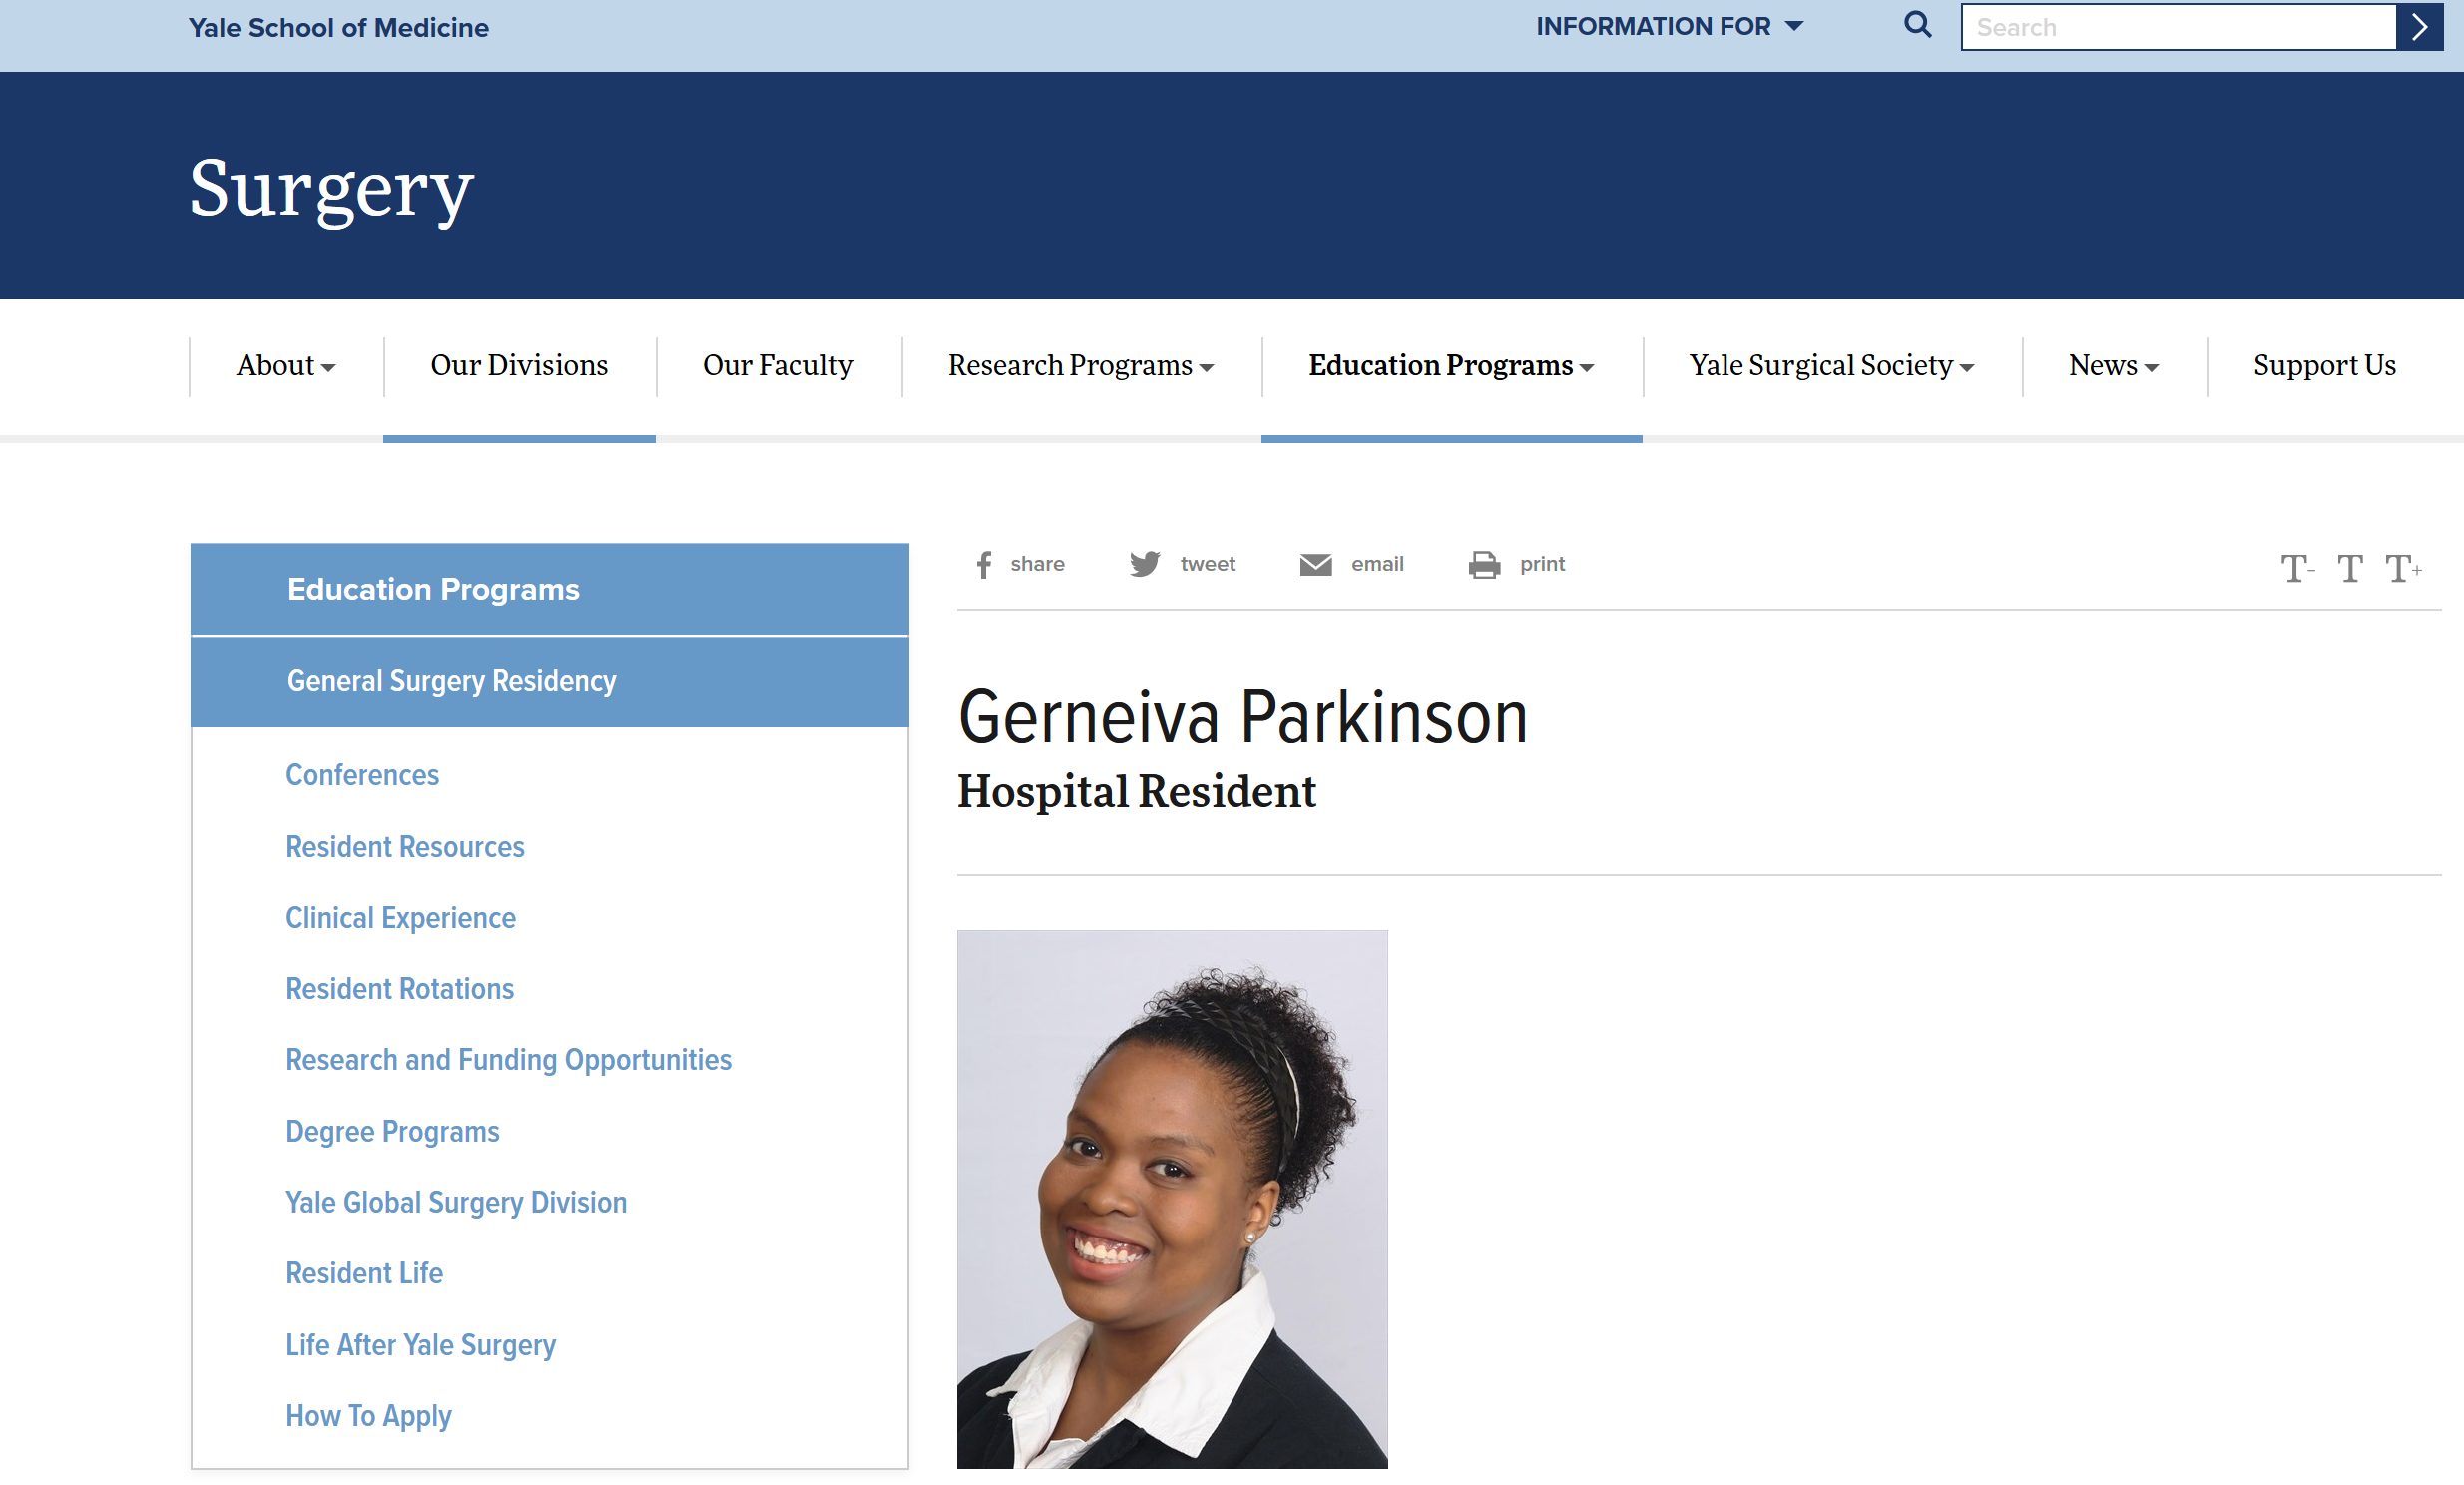Open Clinical Experience page
The width and height of the screenshot is (2464, 1485).
pyautogui.click(x=401, y=918)
